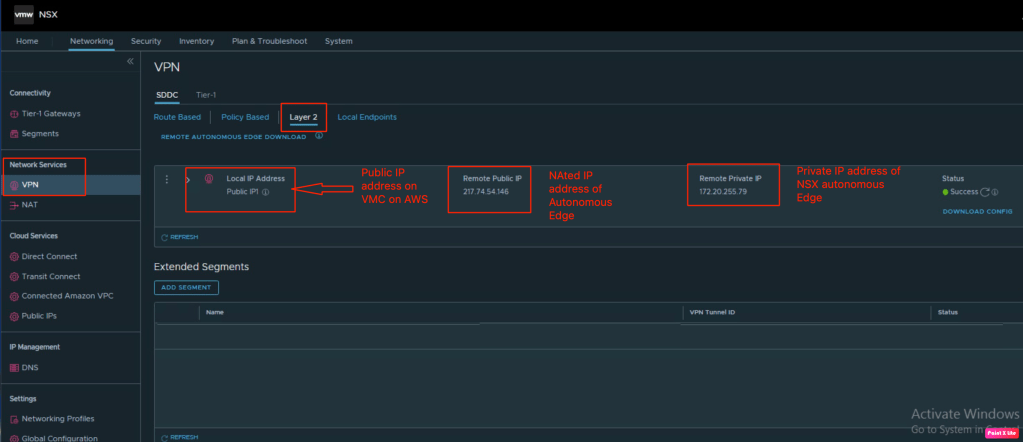Image resolution: width=1023 pixels, height=442 pixels.
Task: Refresh the VPN session list
Action: [x=179, y=237]
